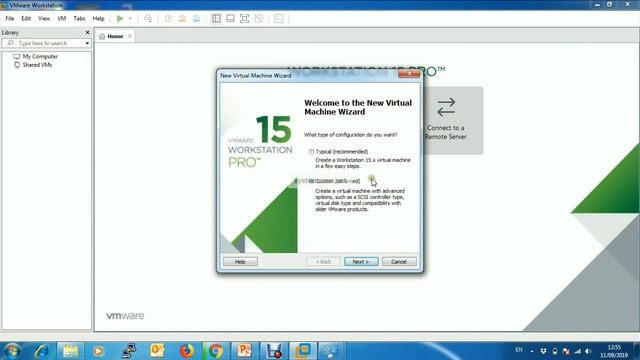Click the Enter Full Screen icon
640x360 pixels.
click(x=244, y=18)
